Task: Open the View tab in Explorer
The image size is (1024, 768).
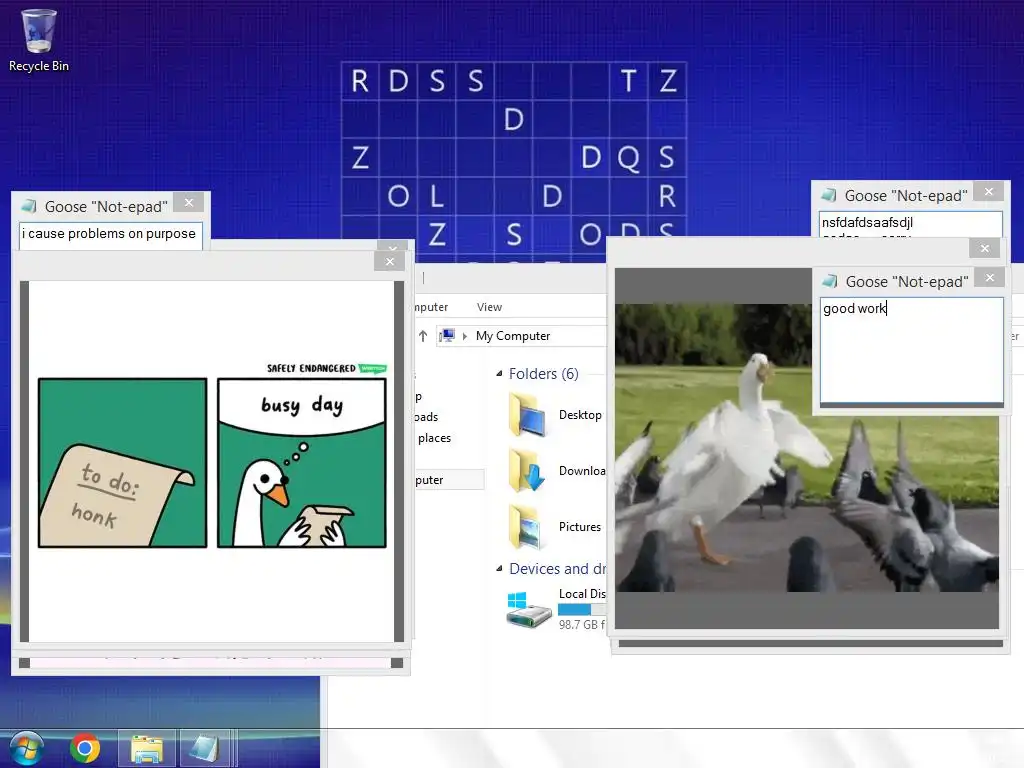Action: pyautogui.click(x=489, y=307)
